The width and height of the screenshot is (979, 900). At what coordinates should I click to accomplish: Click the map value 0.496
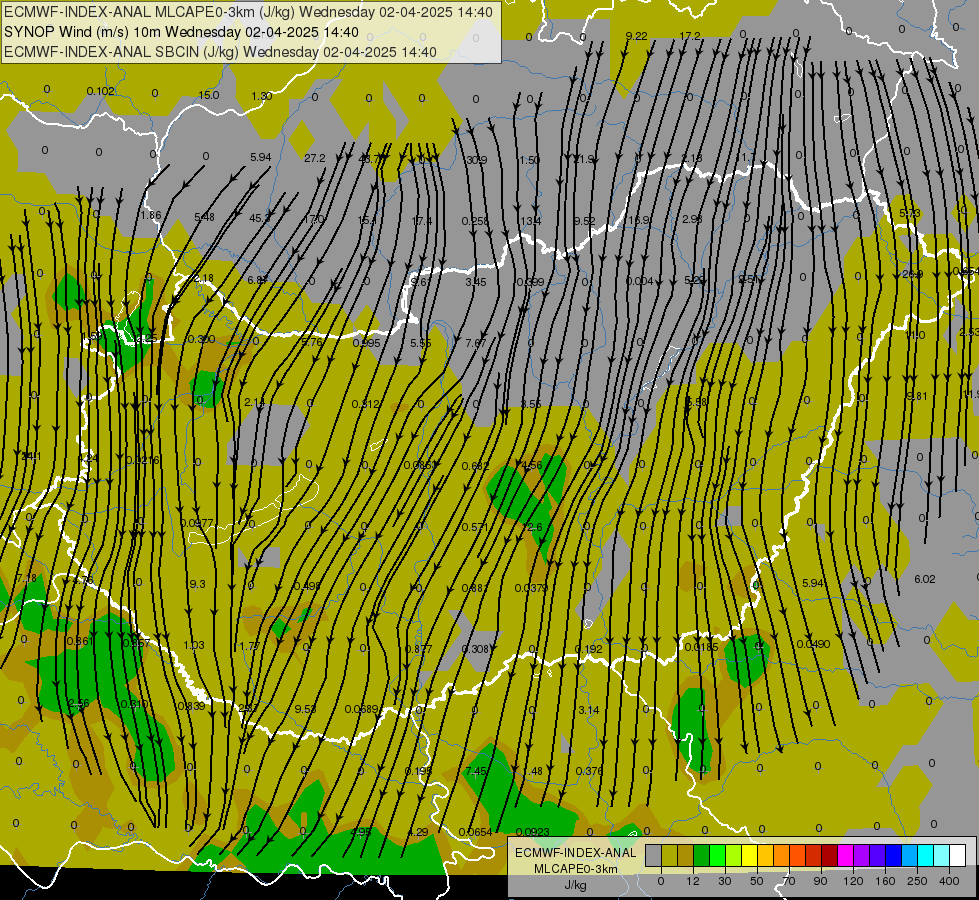[x=307, y=586]
